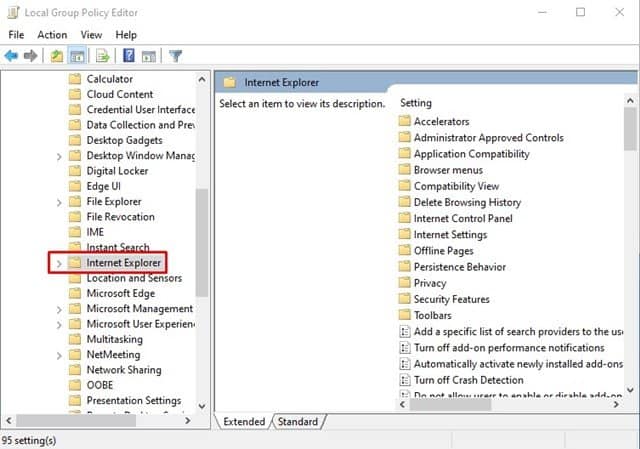Expand the NetMeeting tree node

[59, 355]
